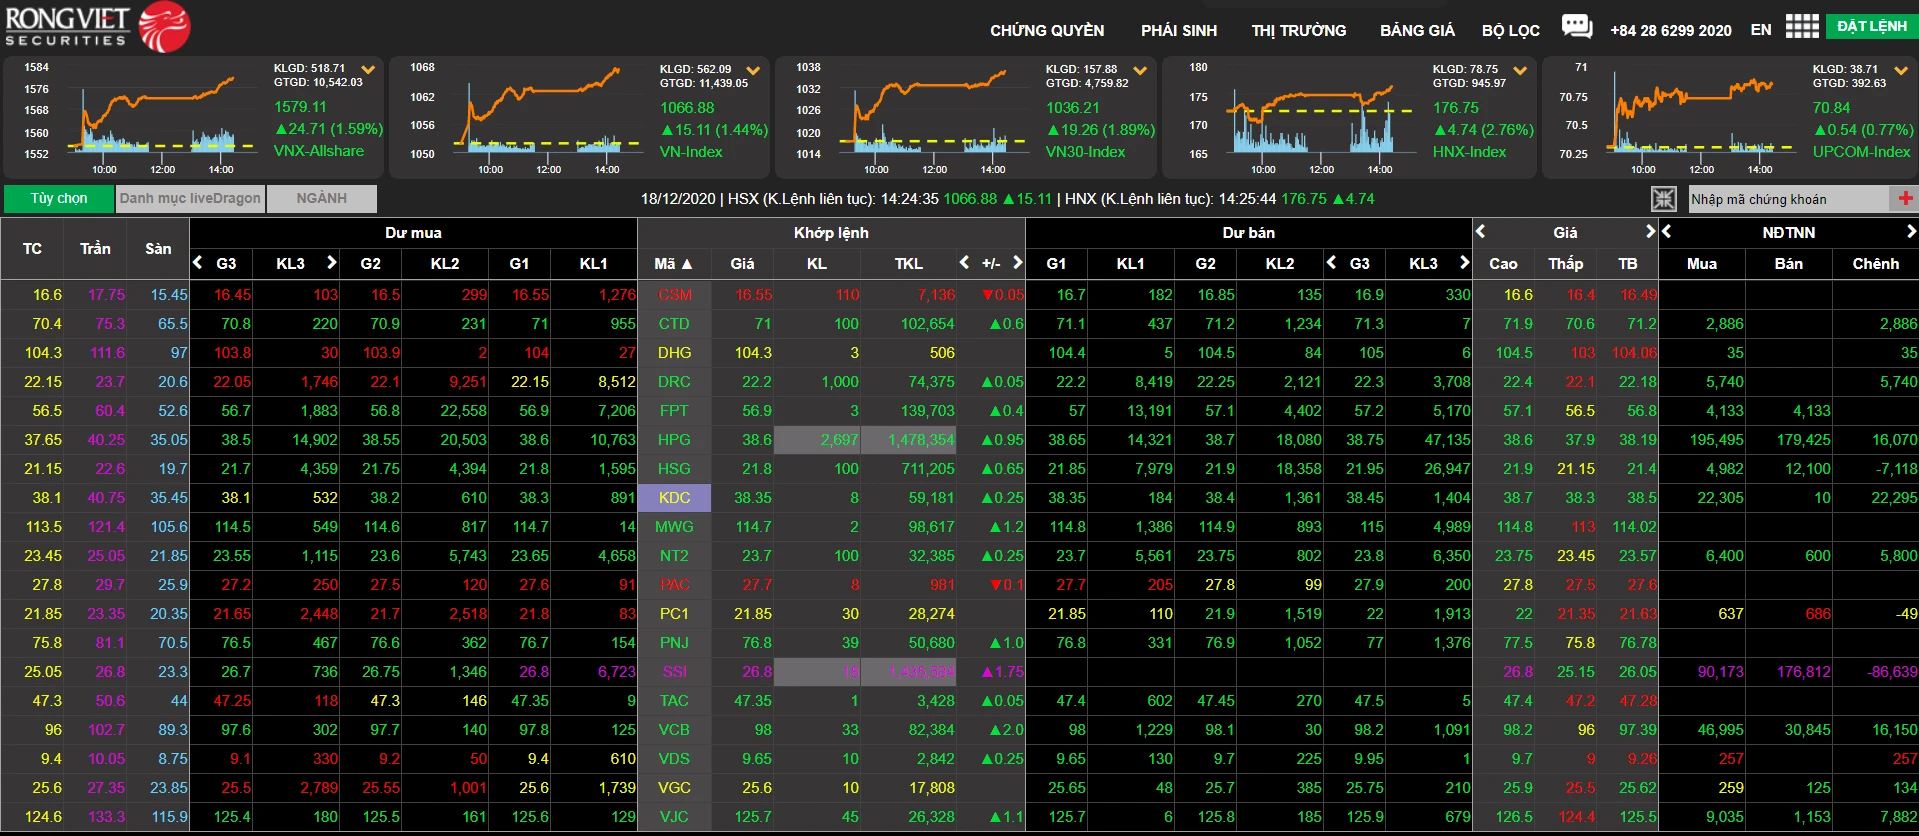1919x836 pixels.
Task: Click HPG total volume 1,478,354 cell
Action: [x=908, y=439]
